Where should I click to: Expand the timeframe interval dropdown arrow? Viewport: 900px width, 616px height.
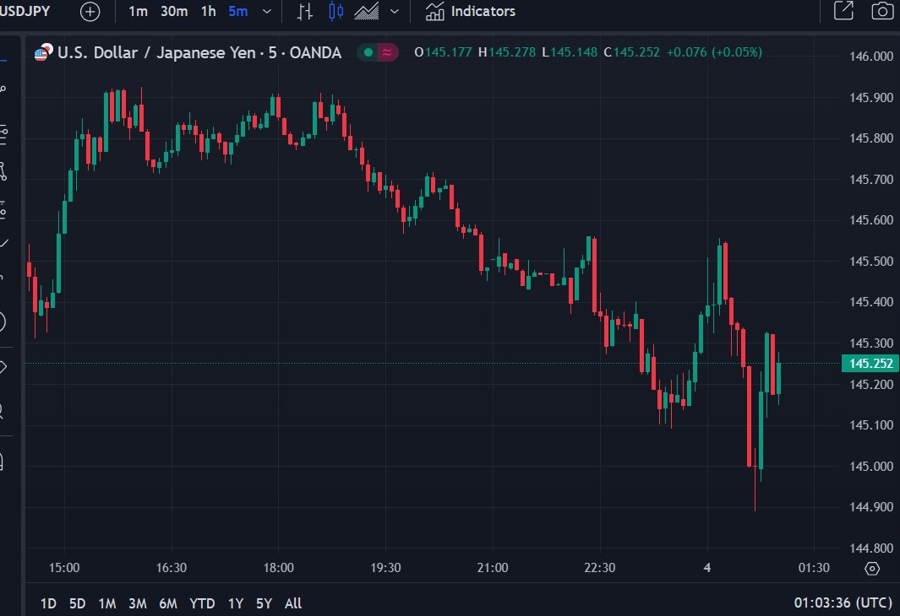point(266,12)
